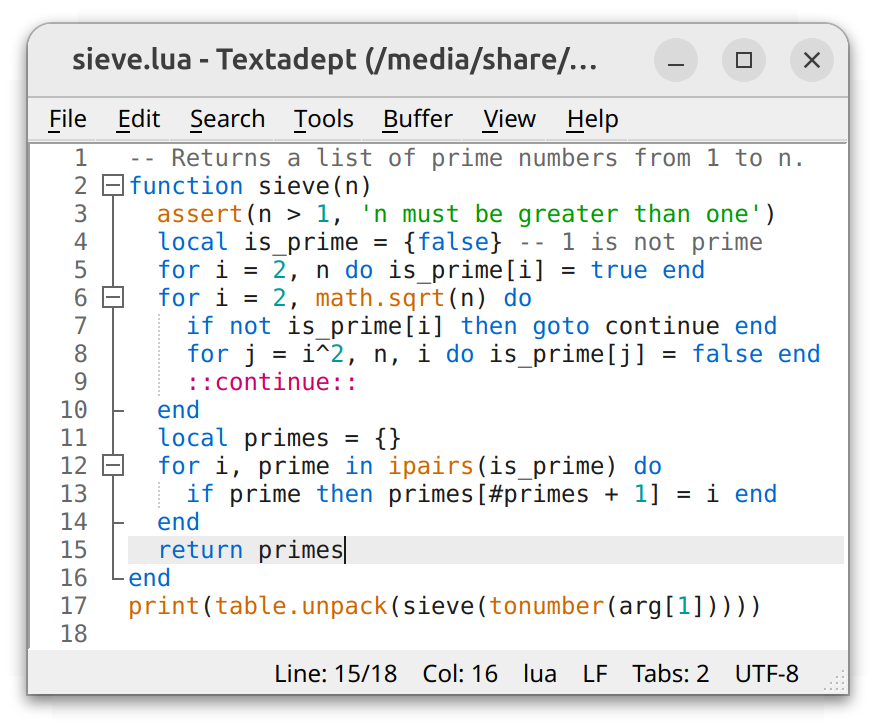
Task: Close the Textadept window
Action: (x=812, y=60)
